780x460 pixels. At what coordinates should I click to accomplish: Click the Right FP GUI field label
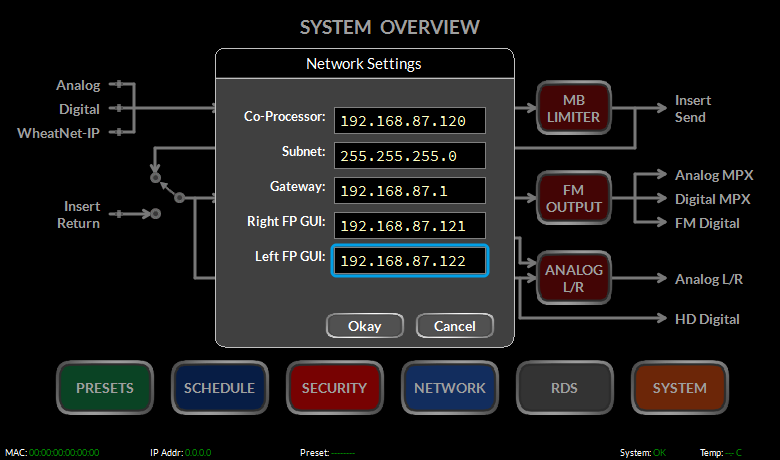pos(286,221)
